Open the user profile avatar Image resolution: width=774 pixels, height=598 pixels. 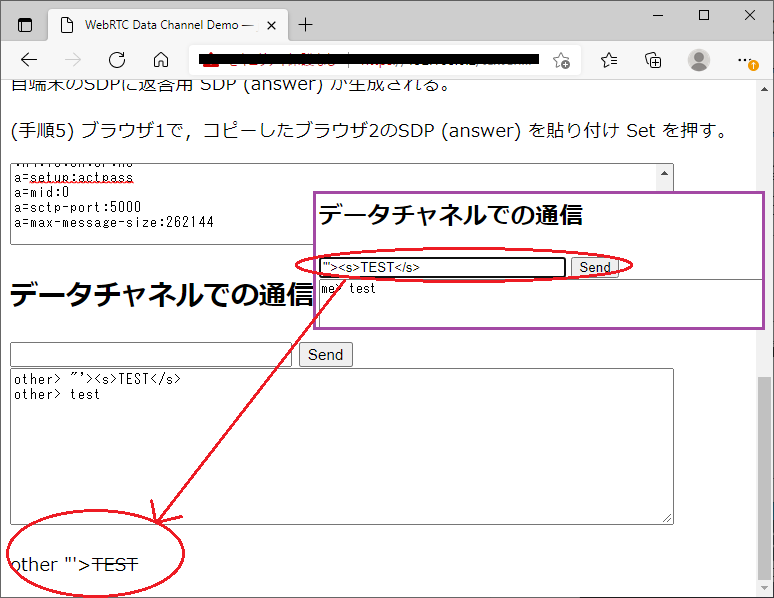[698, 60]
